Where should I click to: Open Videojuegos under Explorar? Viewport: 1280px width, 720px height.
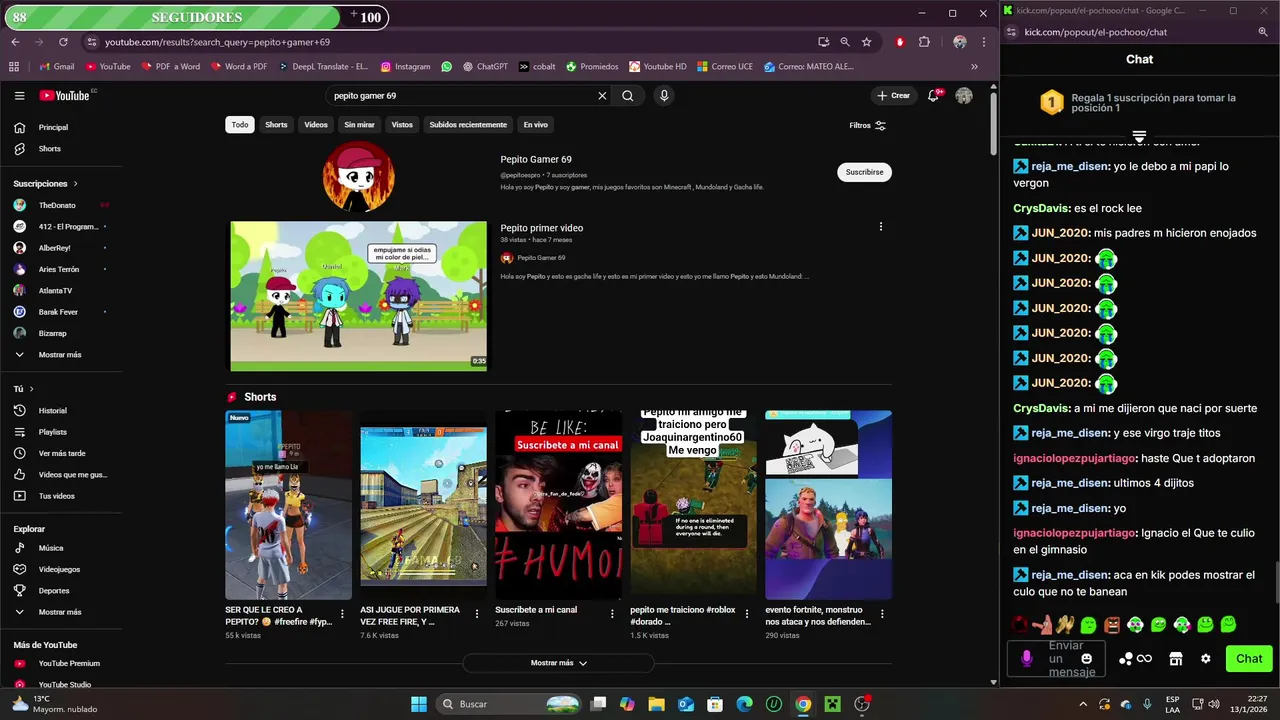[x=60, y=569]
